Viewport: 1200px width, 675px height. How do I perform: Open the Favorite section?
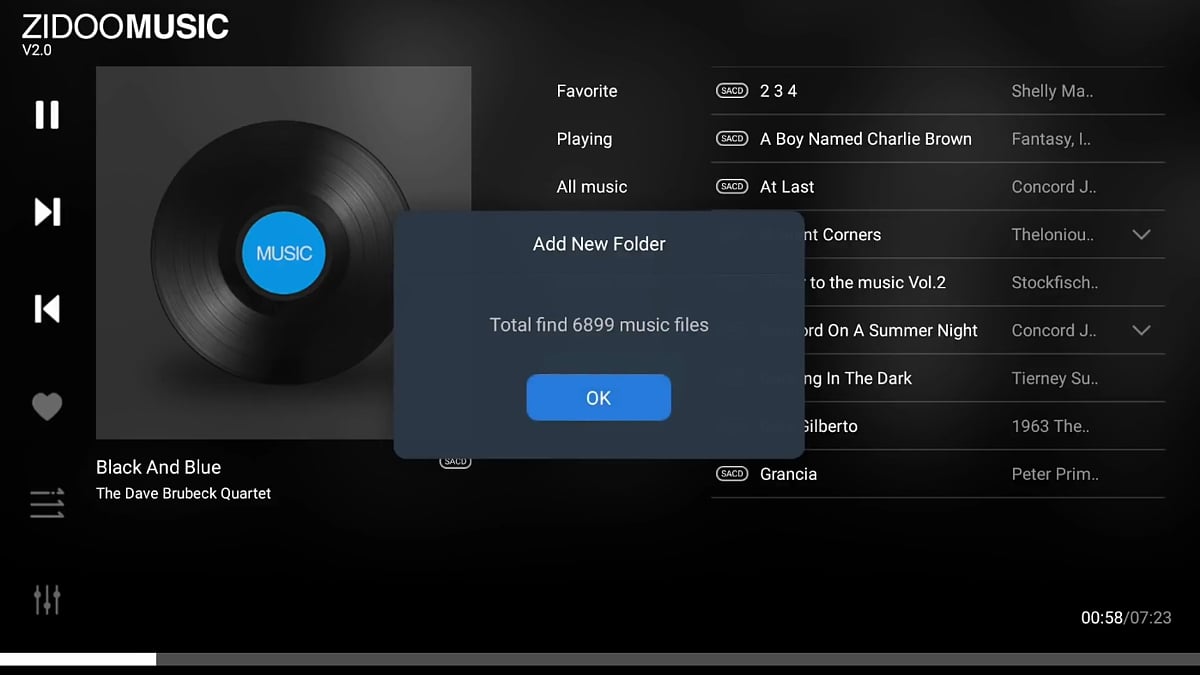tap(586, 90)
